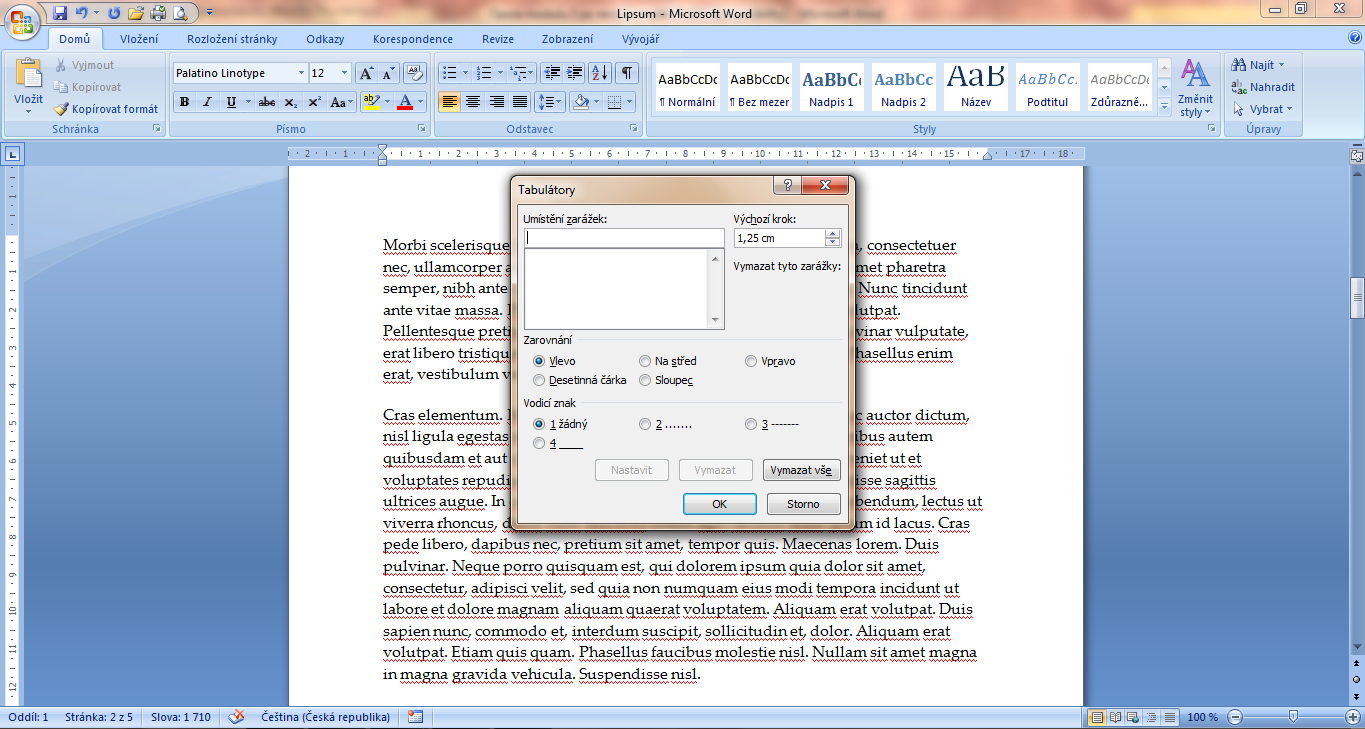Image resolution: width=1365 pixels, height=729 pixels.
Task: Click the red font color button
Action: pos(405,102)
